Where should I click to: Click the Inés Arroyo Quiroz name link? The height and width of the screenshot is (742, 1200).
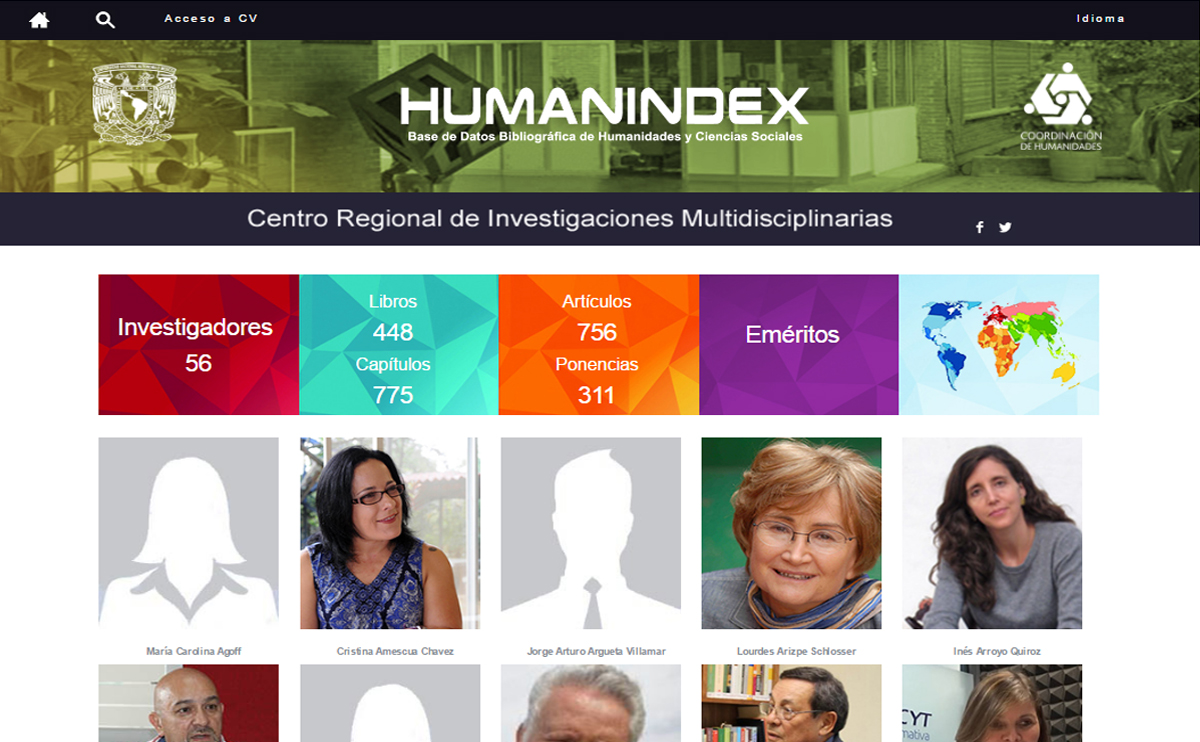997,651
